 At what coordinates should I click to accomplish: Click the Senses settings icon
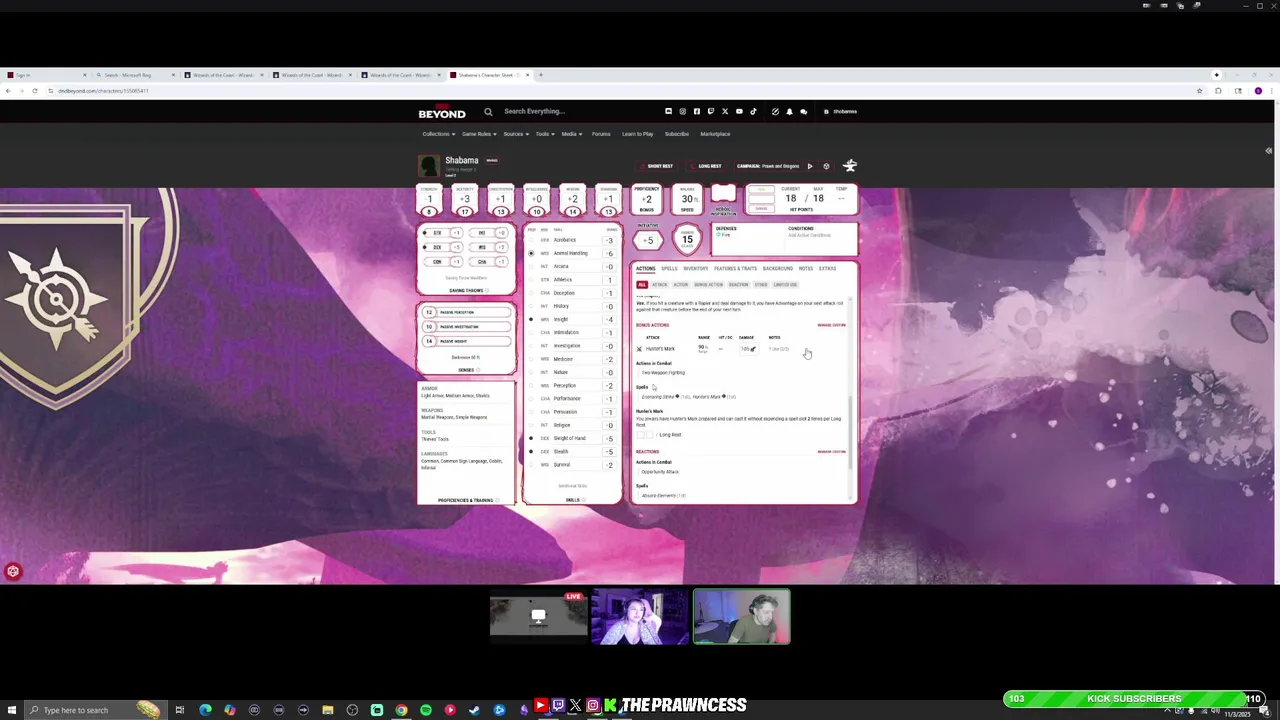point(476,370)
